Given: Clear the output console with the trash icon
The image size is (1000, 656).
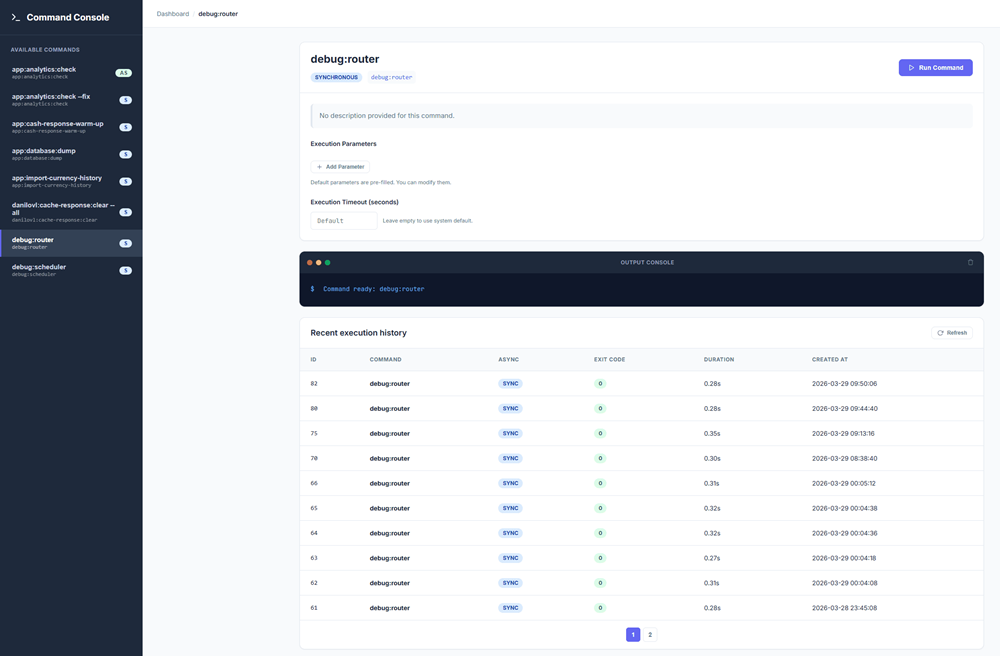Looking at the screenshot, I should click(970, 262).
